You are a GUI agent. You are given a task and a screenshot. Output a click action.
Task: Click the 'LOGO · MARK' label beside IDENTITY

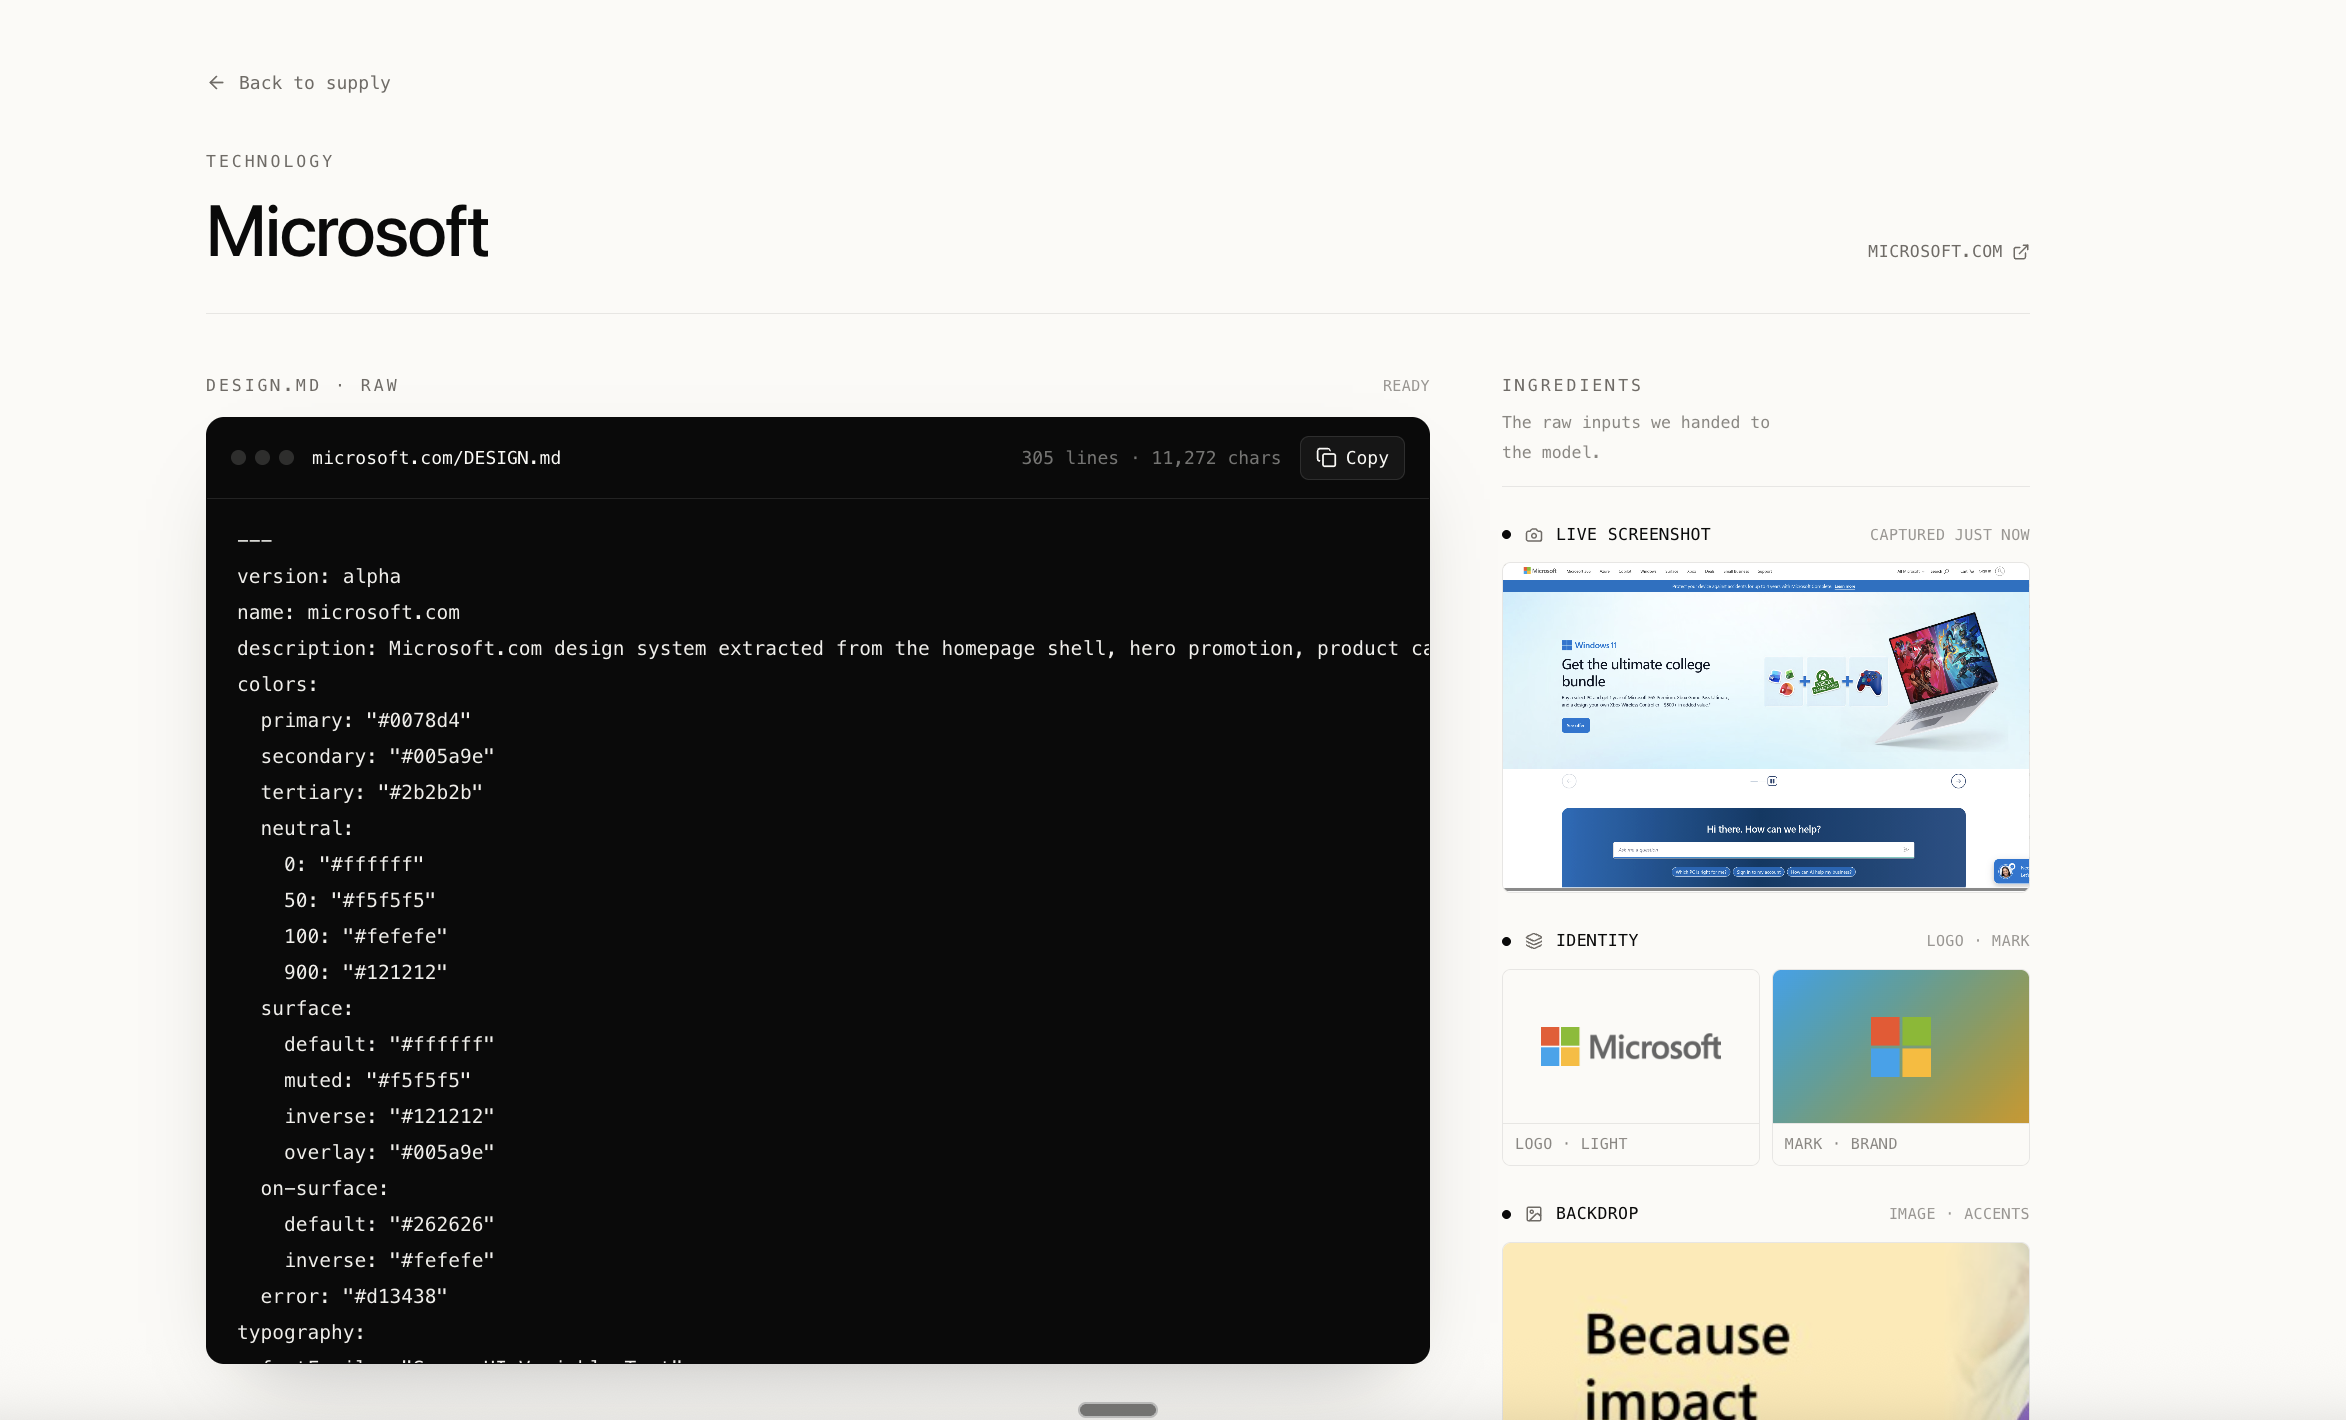pyautogui.click(x=1978, y=941)
